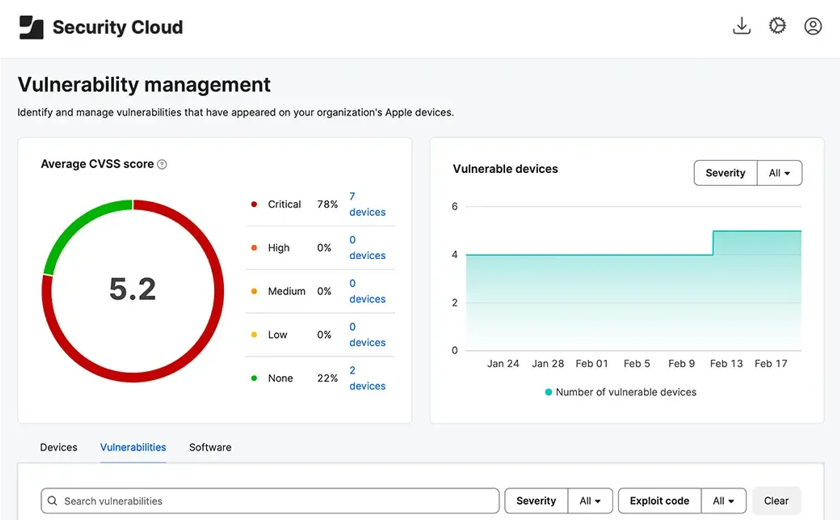840x520 pixels.
Task: Click the 5.2 CVSS score donut chart
Action: (x=132, y=290)
